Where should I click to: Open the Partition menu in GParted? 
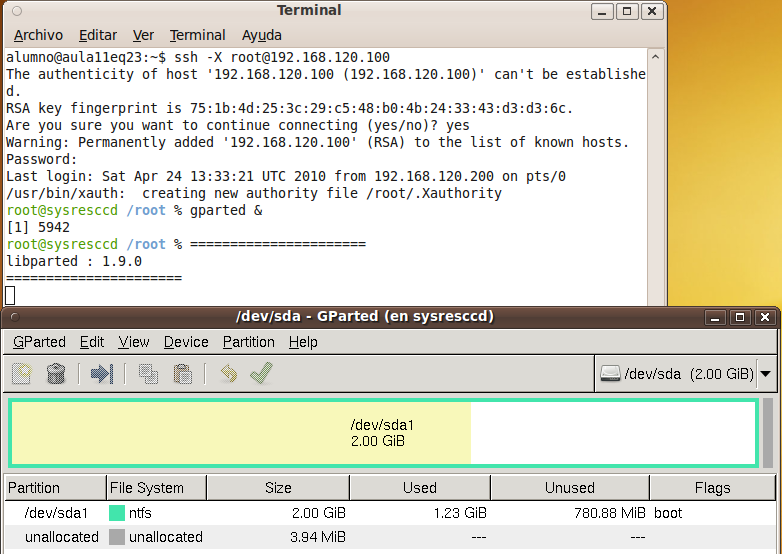pyautogui.click(x=248, y=342)
